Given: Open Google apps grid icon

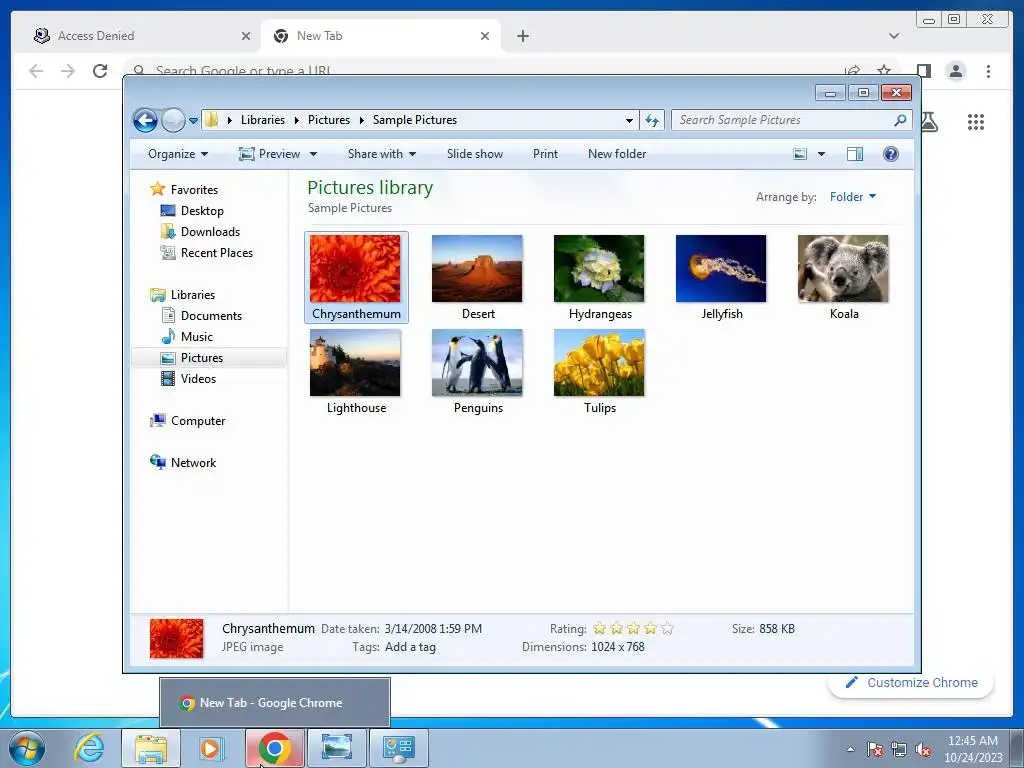Looking at the screenshot, I should [x=976, y=121].
